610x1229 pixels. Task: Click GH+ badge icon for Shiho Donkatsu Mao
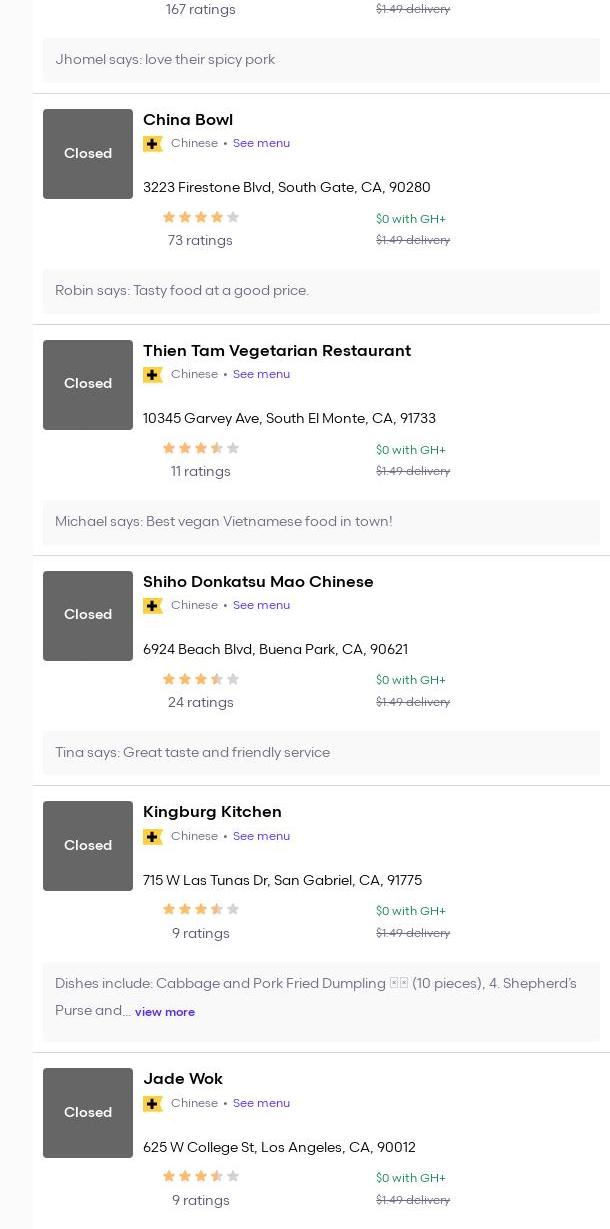[x=153, y=606]
